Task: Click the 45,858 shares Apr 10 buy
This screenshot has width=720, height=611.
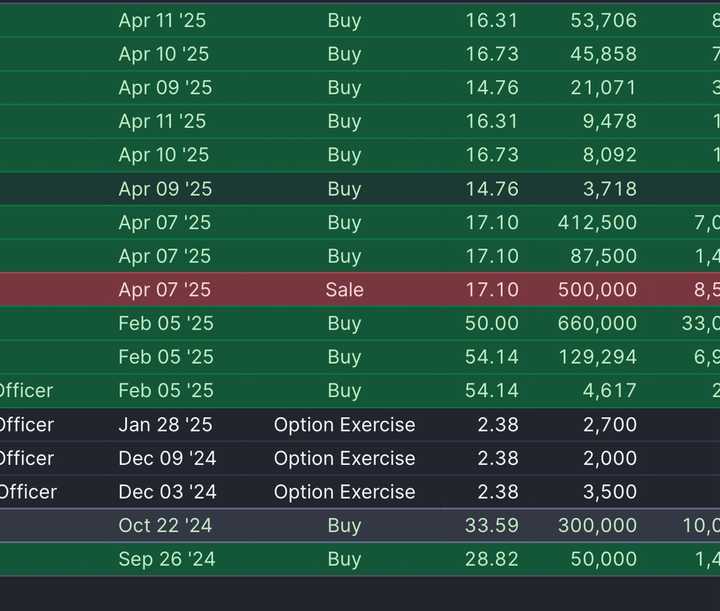Action: (360, 54)
